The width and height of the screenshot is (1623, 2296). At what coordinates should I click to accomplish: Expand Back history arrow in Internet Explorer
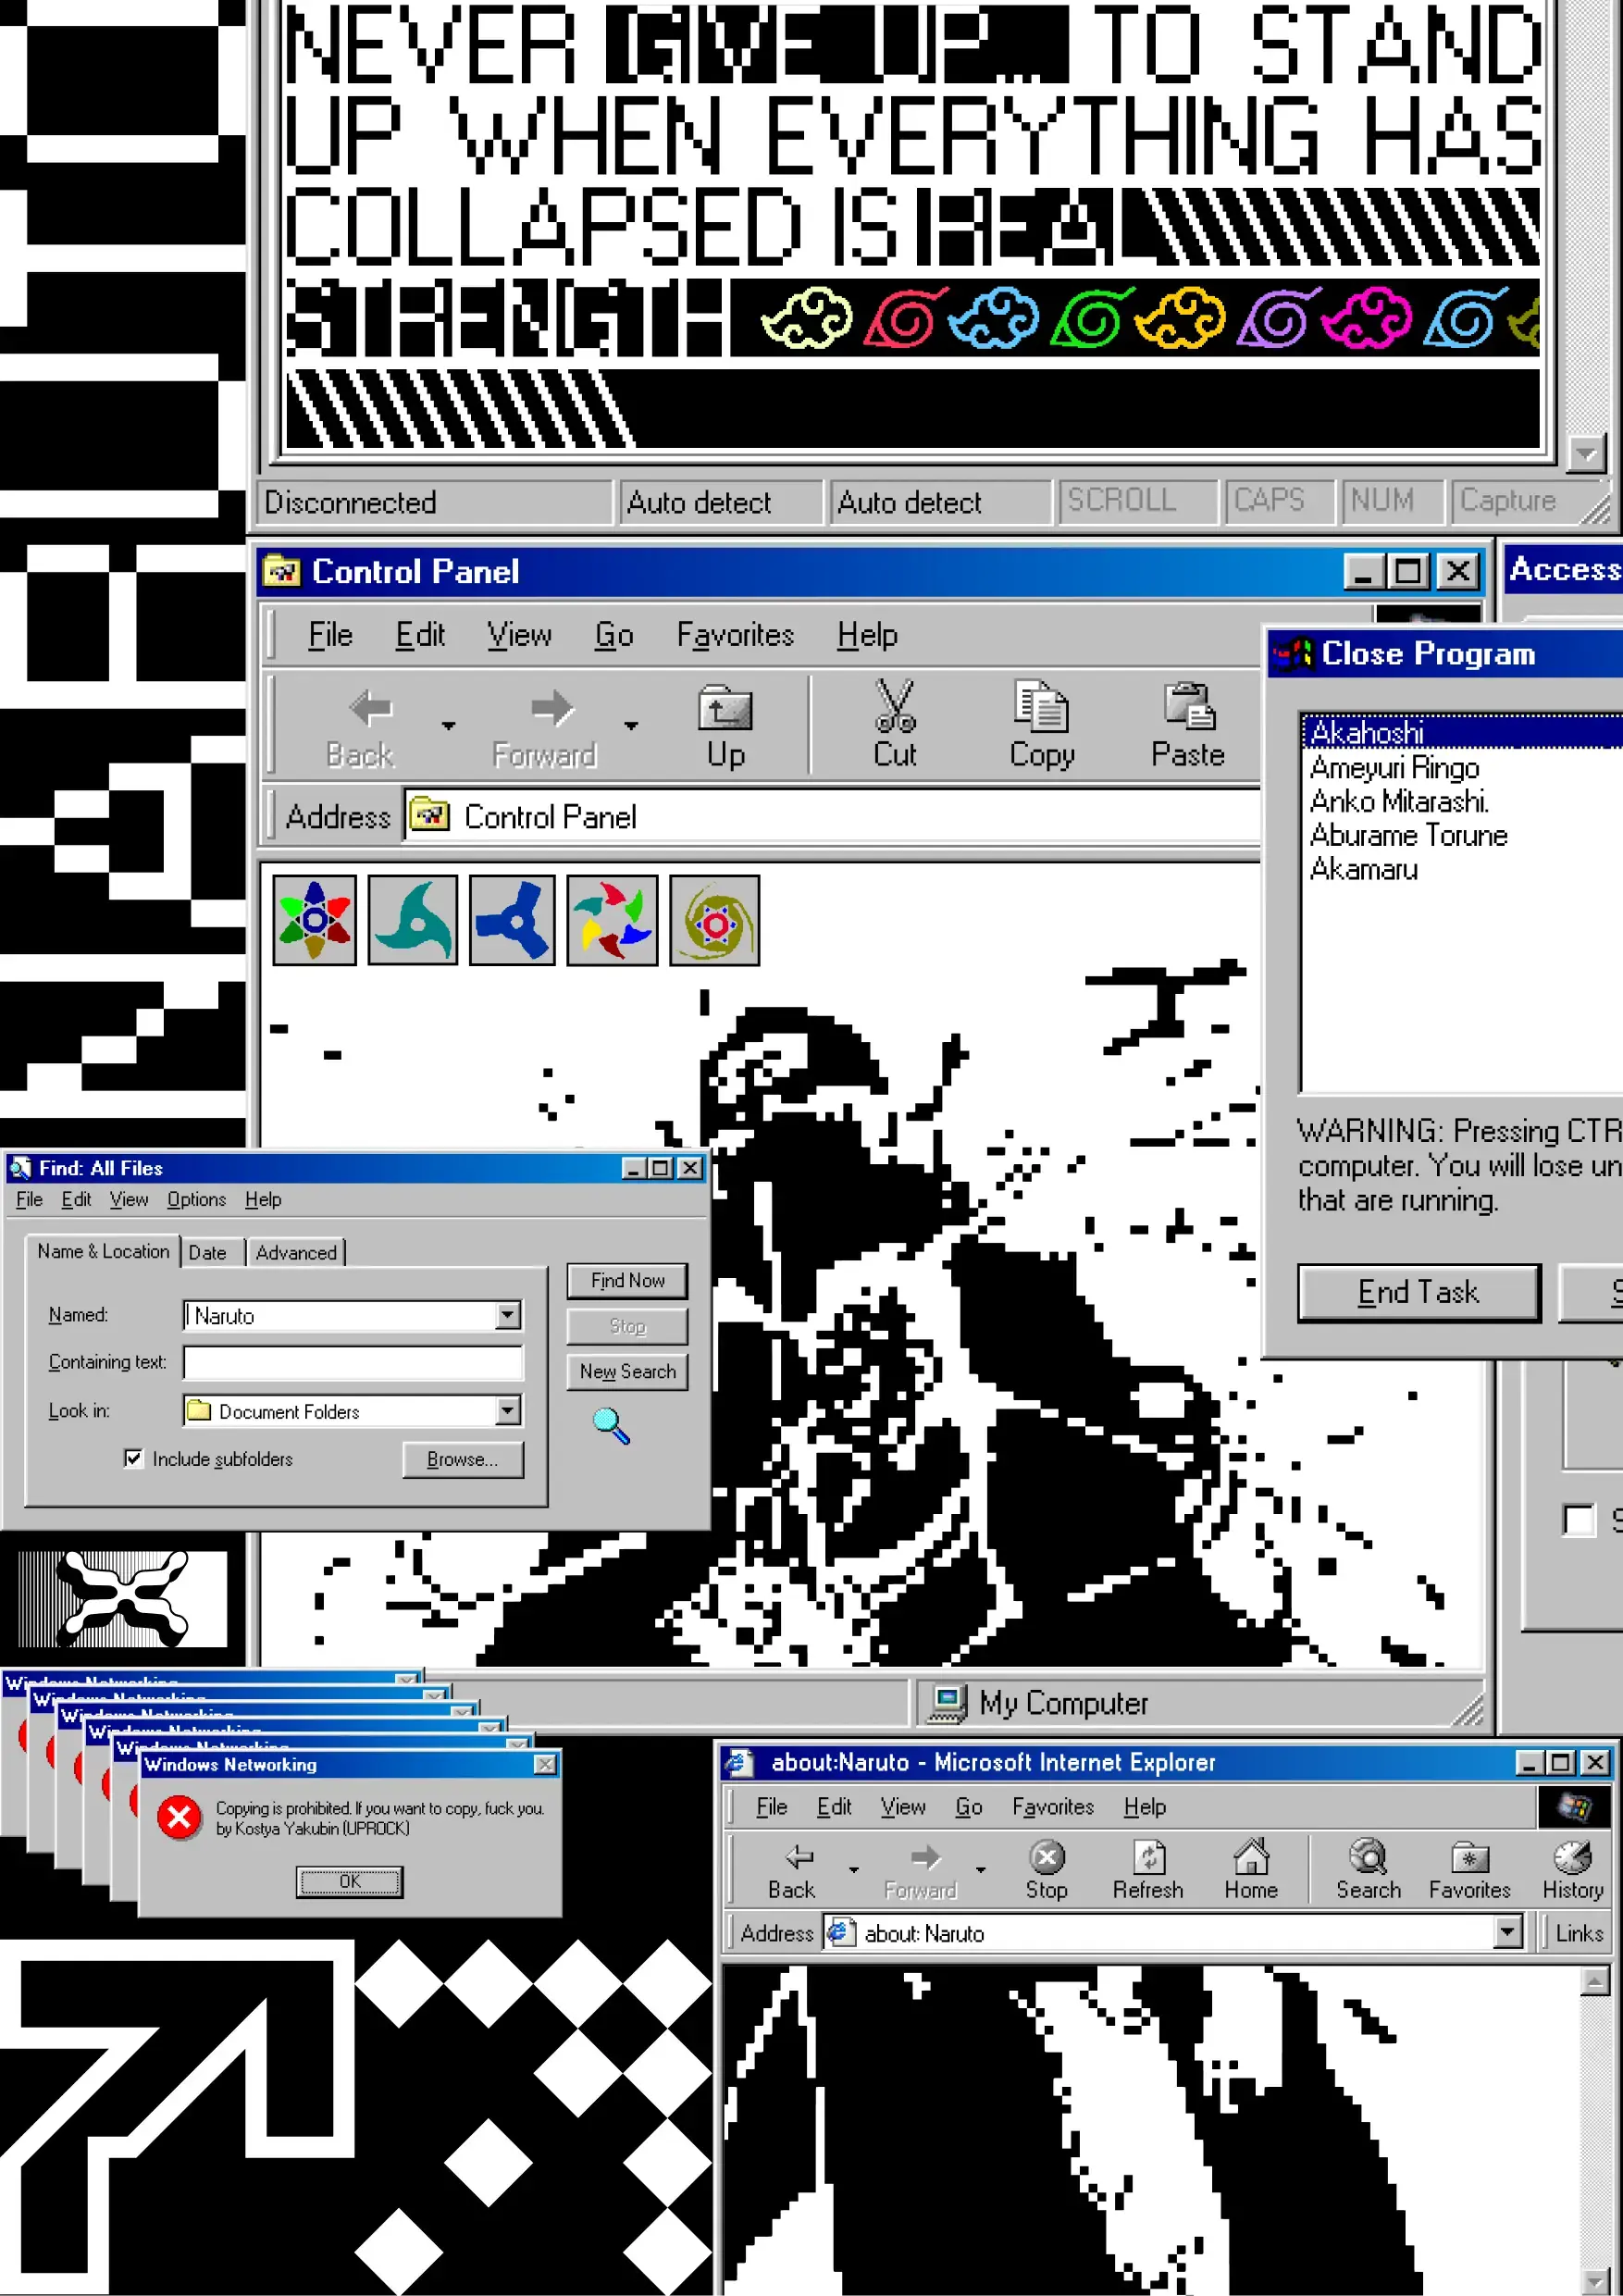click(x=853, y=1870)
